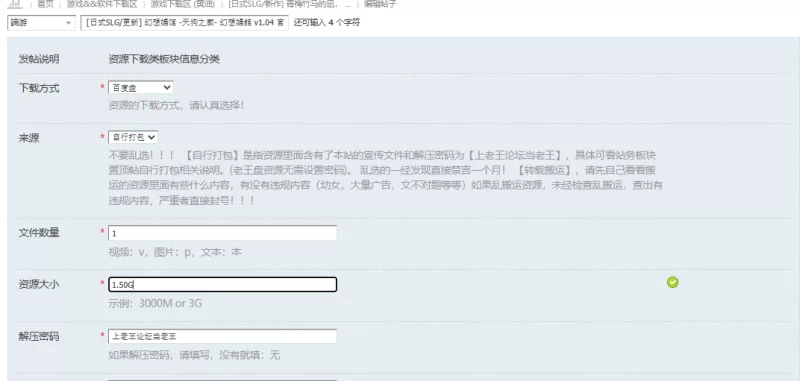This screenshot has height=381, width=800.
Task: Click the hint 资源的下载方式，请认真选择！
Action: tap(176, 106)
